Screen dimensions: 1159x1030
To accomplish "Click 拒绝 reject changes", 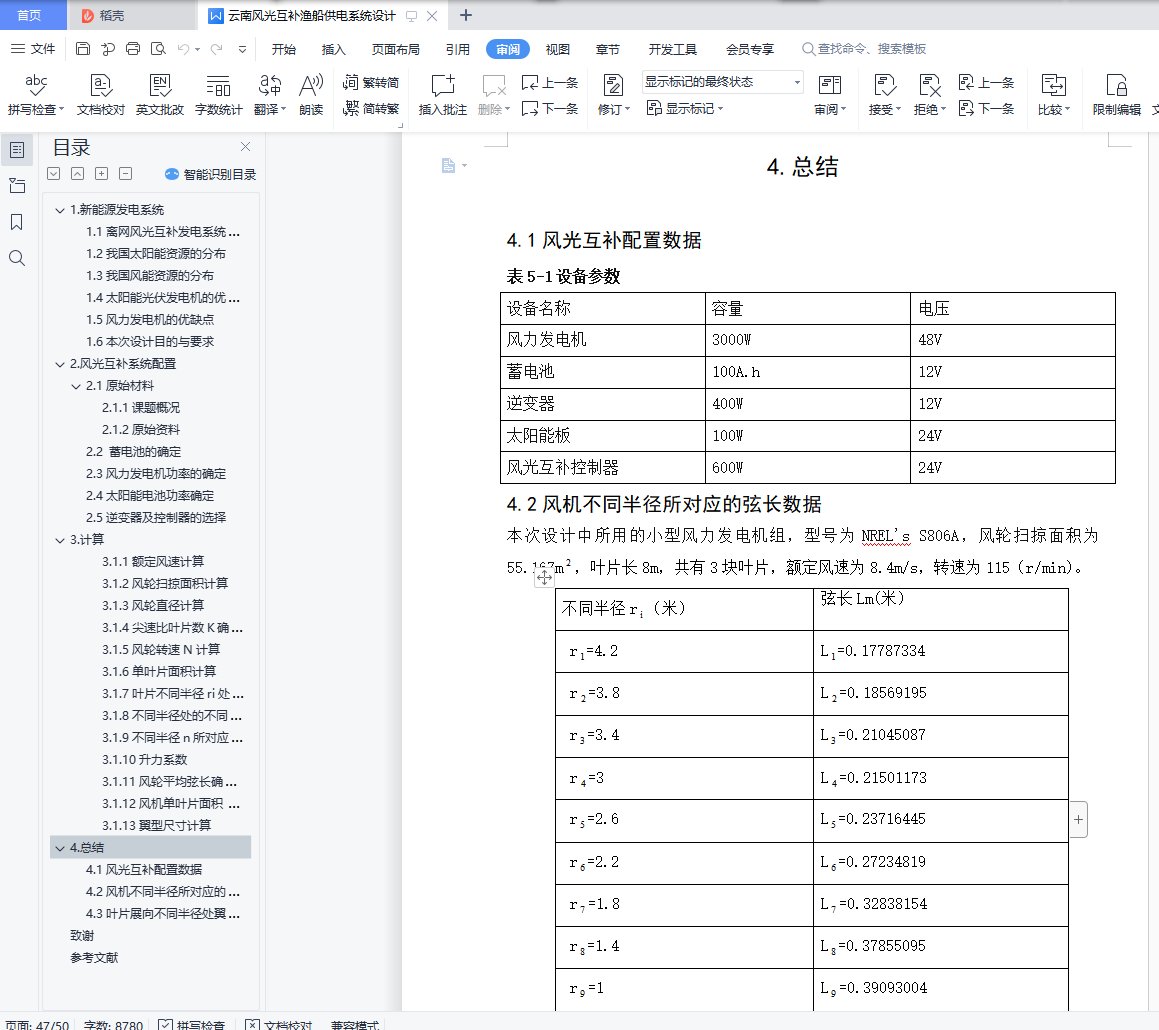I will click(929, 95).
